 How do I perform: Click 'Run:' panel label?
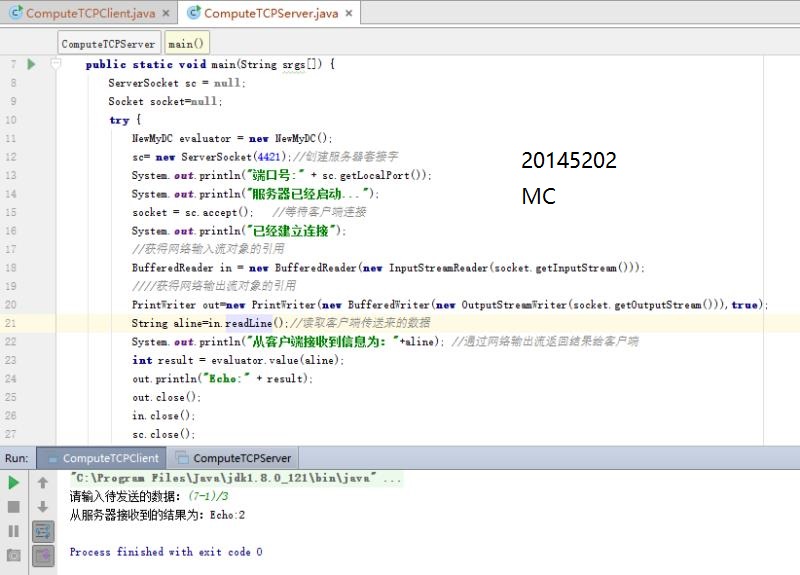tap(17, 458)
